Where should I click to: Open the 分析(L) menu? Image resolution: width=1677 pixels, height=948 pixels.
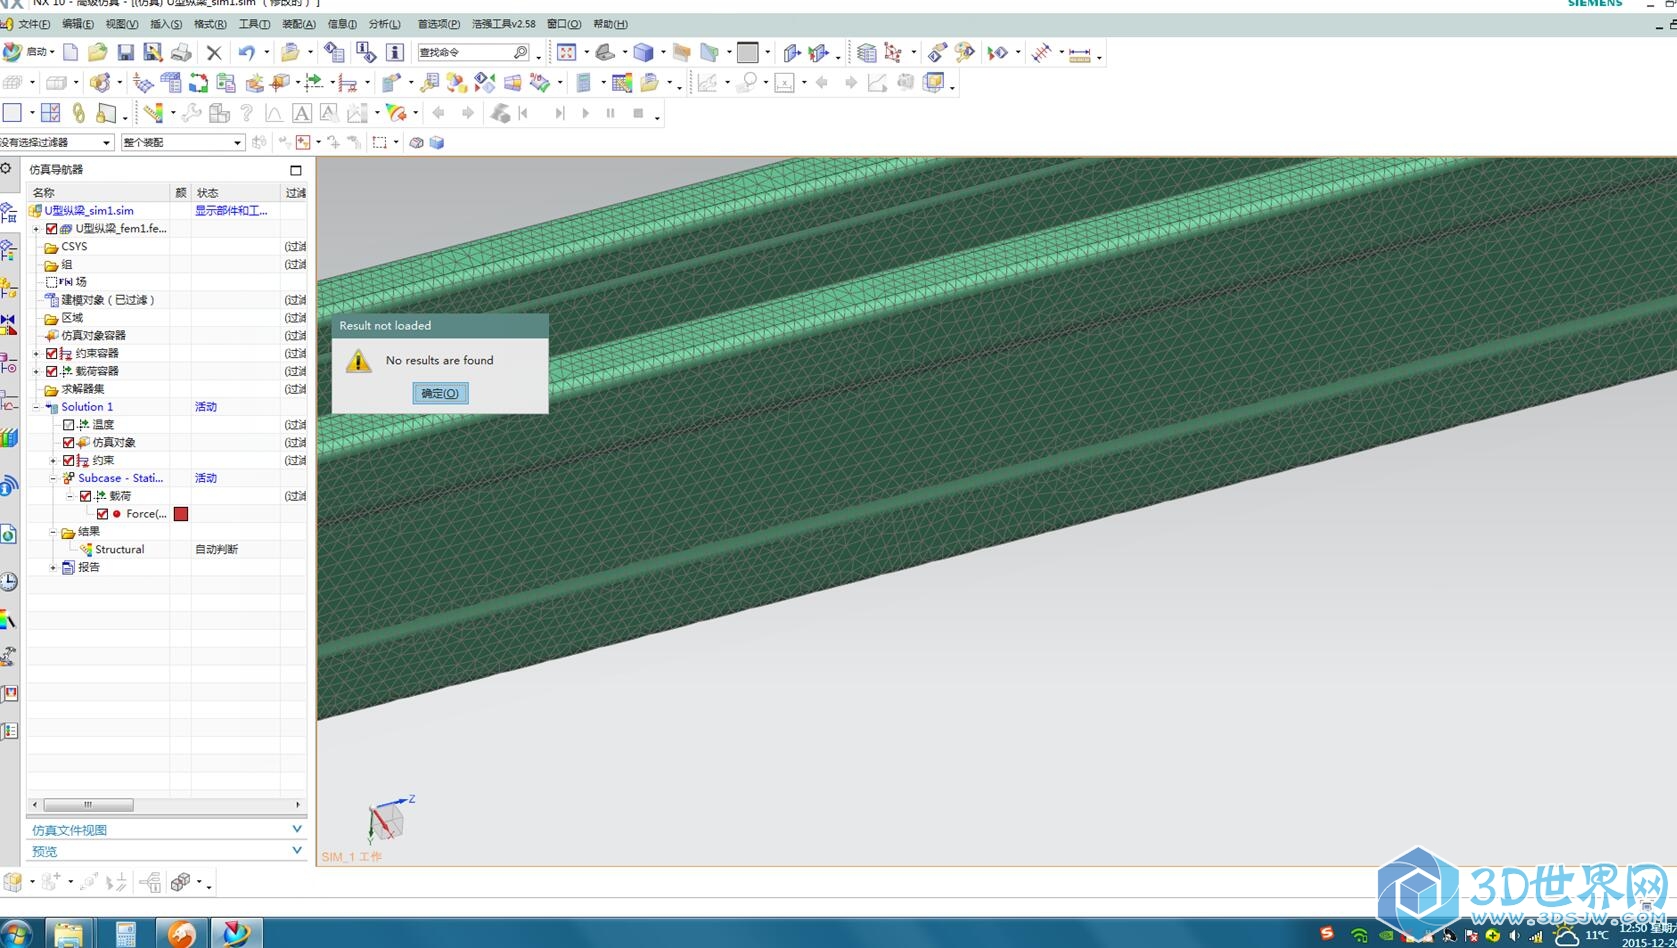click(384, 24)
